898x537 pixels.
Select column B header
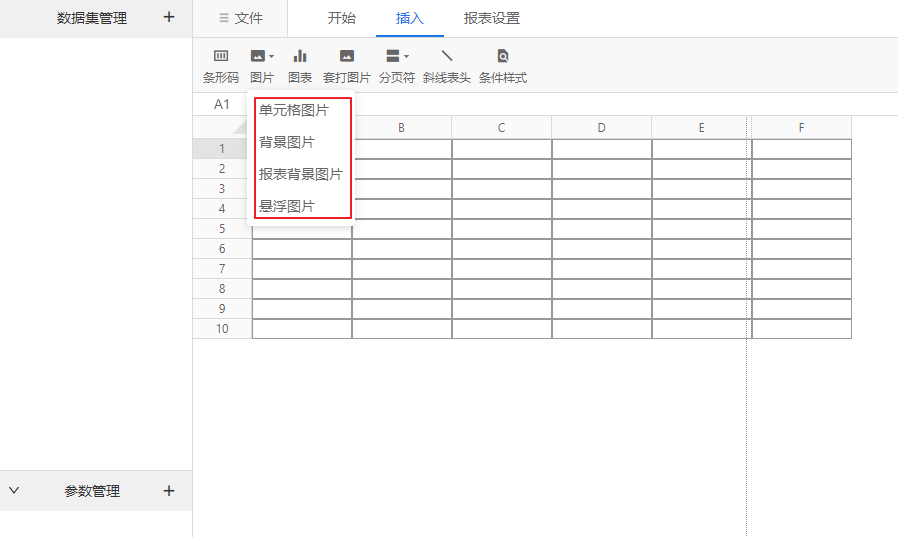coord(401,128)
